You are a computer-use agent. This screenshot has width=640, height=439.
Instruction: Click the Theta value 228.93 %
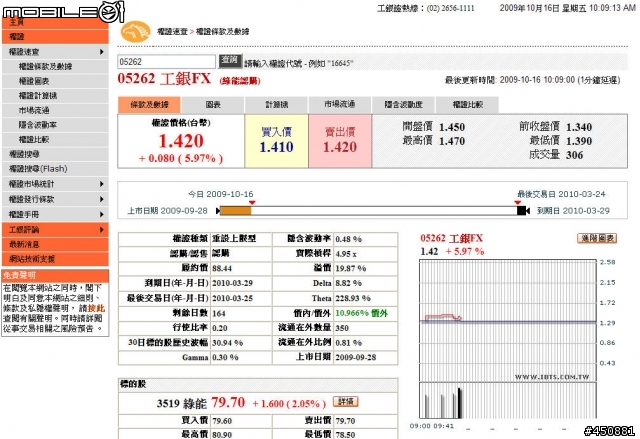[x=353, y=298]
